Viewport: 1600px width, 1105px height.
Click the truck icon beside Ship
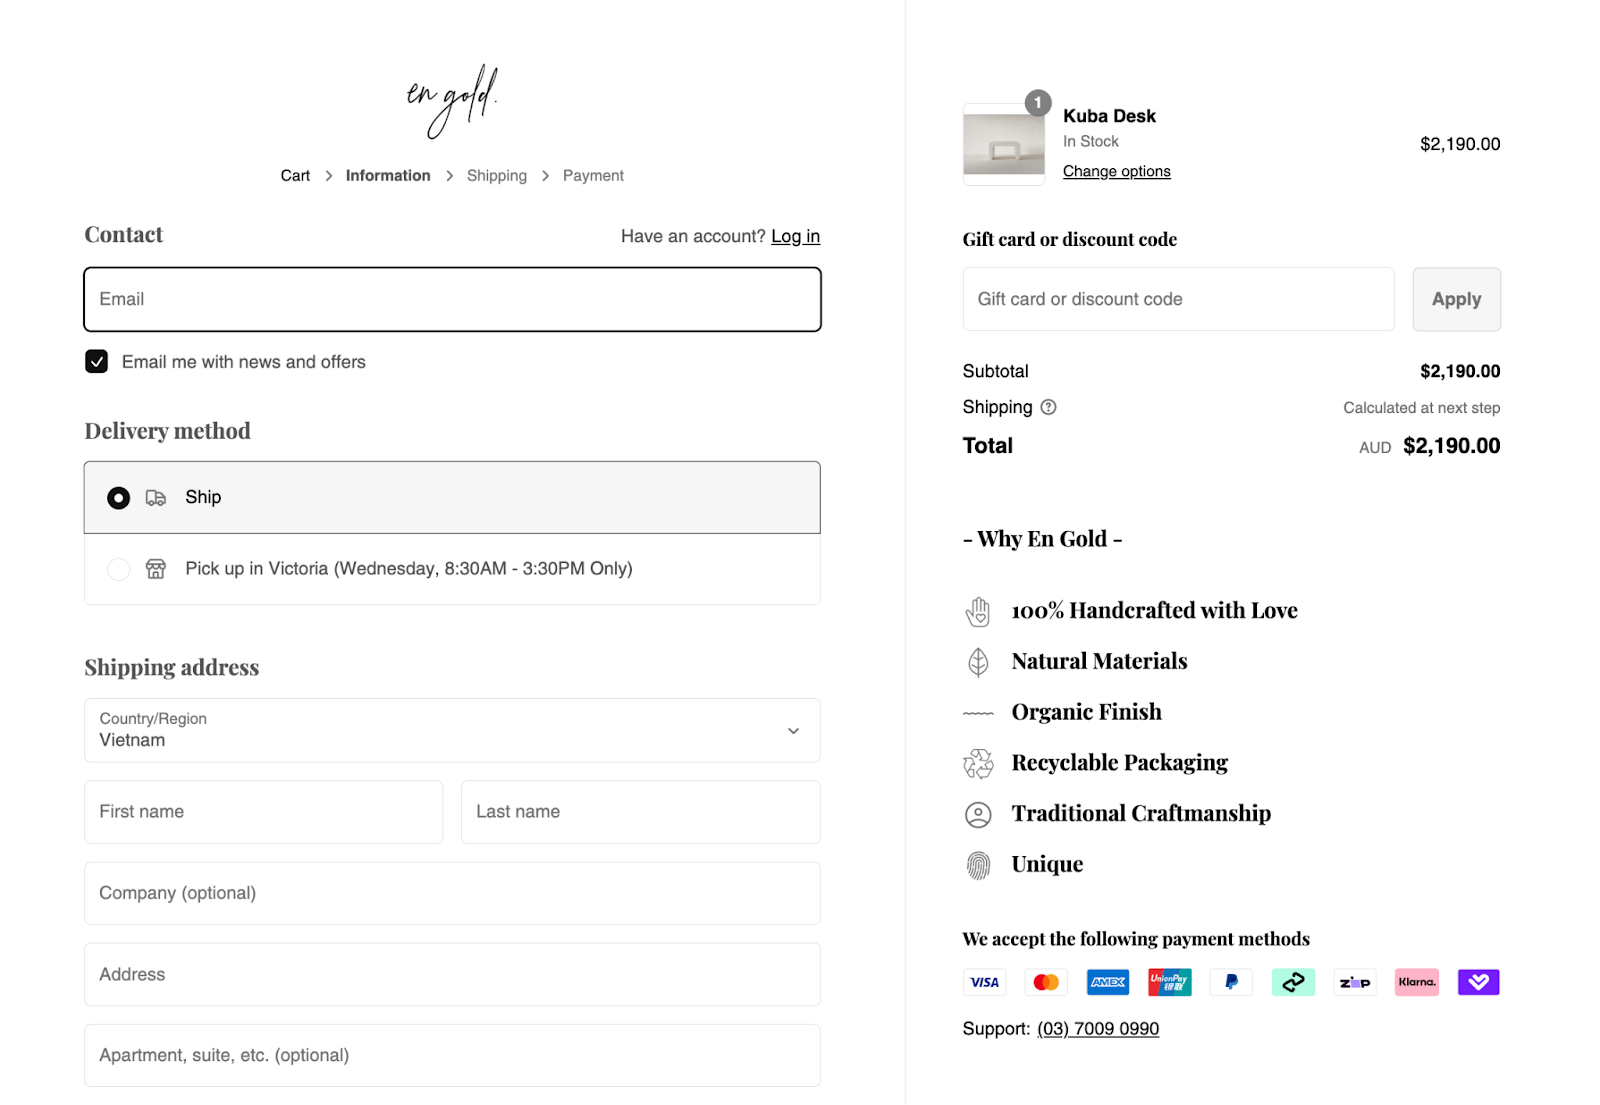156,498
